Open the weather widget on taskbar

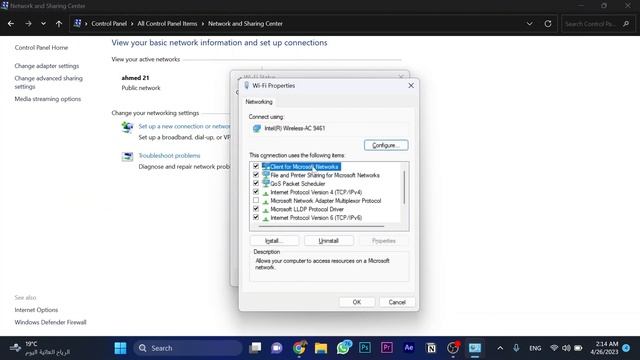40,348
